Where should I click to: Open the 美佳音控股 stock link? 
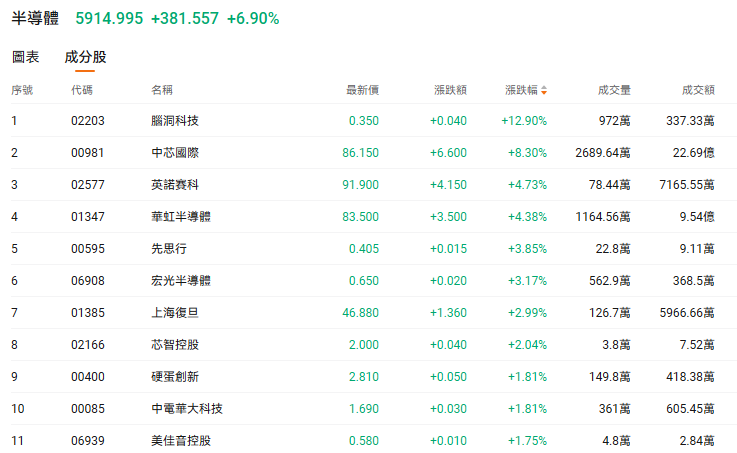point(181,441)
